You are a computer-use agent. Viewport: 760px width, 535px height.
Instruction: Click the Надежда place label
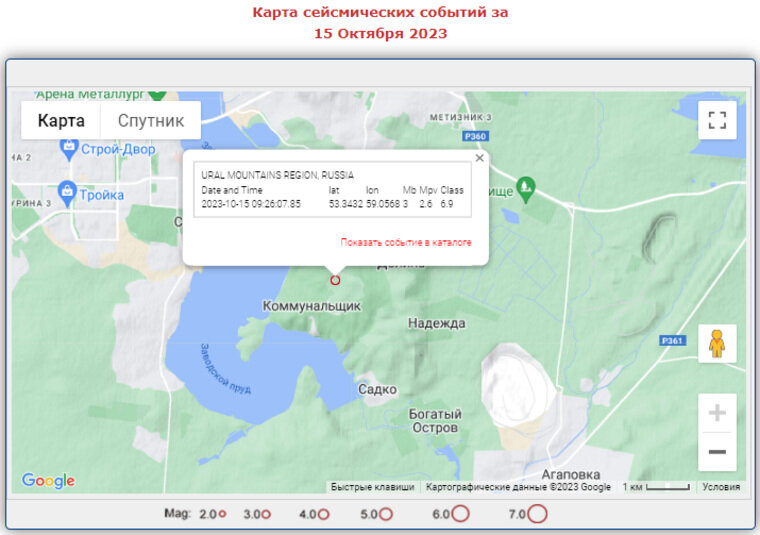[x=436, y=323]
